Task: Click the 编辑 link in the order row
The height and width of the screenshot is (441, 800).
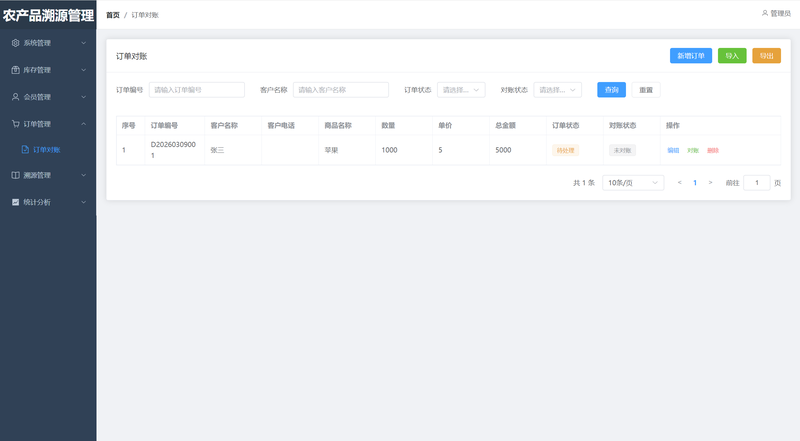Action: coord(673,150)
